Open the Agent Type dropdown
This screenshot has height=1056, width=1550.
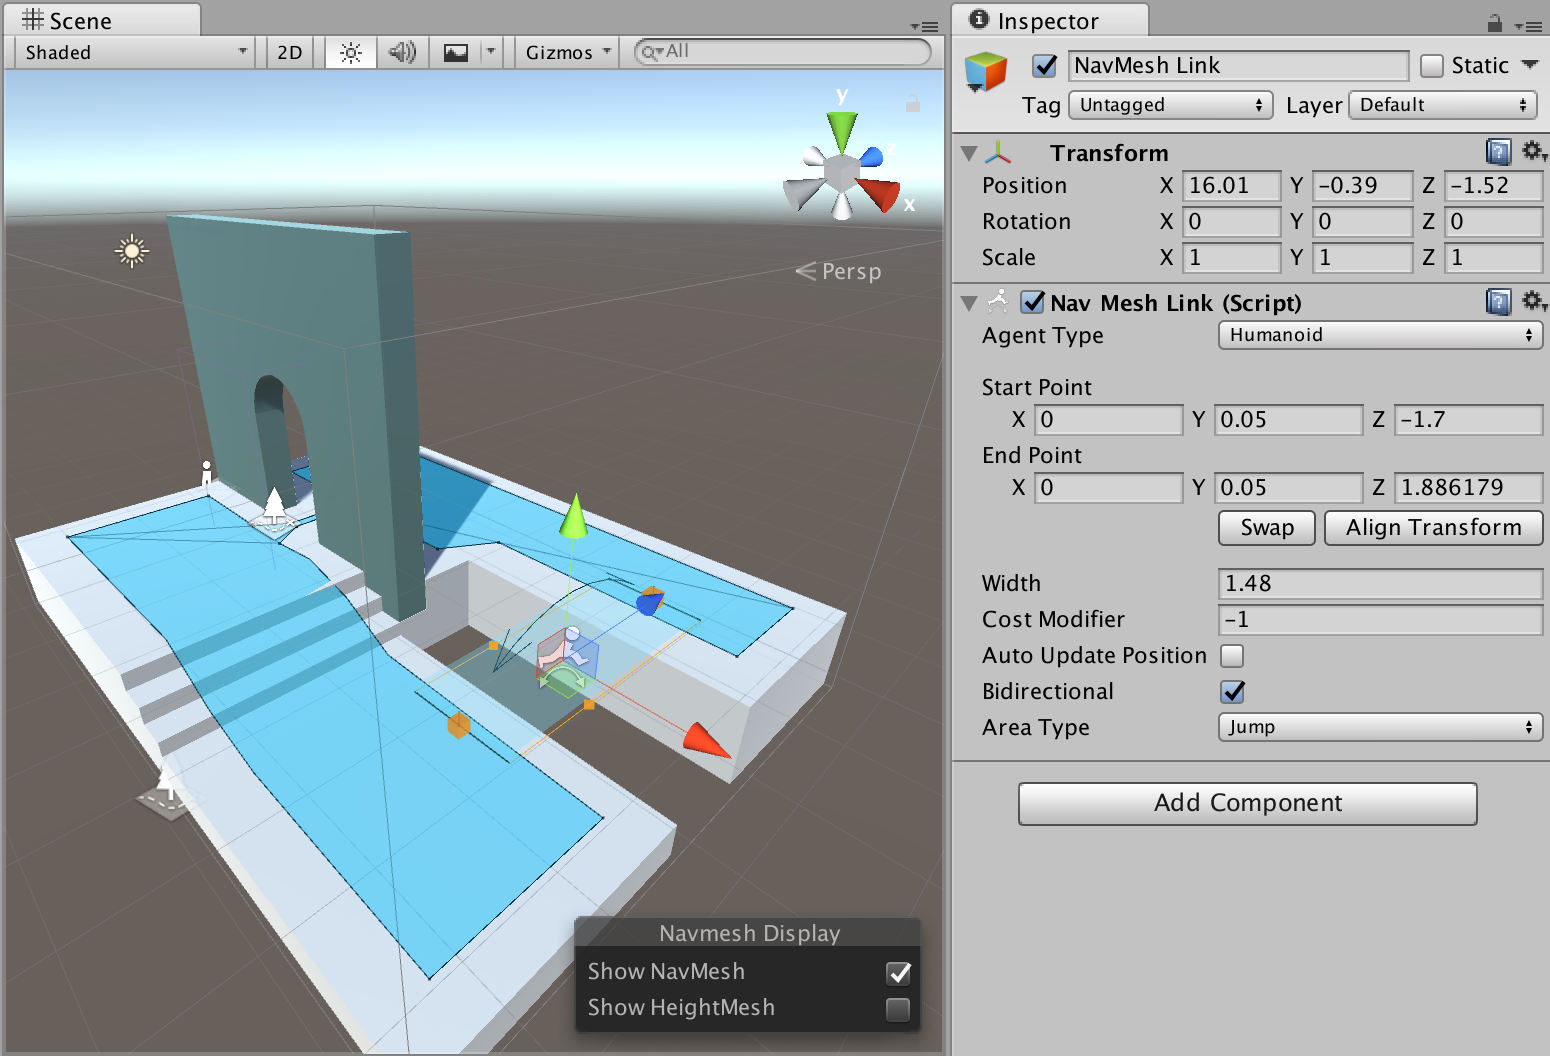click(1380, 335)
